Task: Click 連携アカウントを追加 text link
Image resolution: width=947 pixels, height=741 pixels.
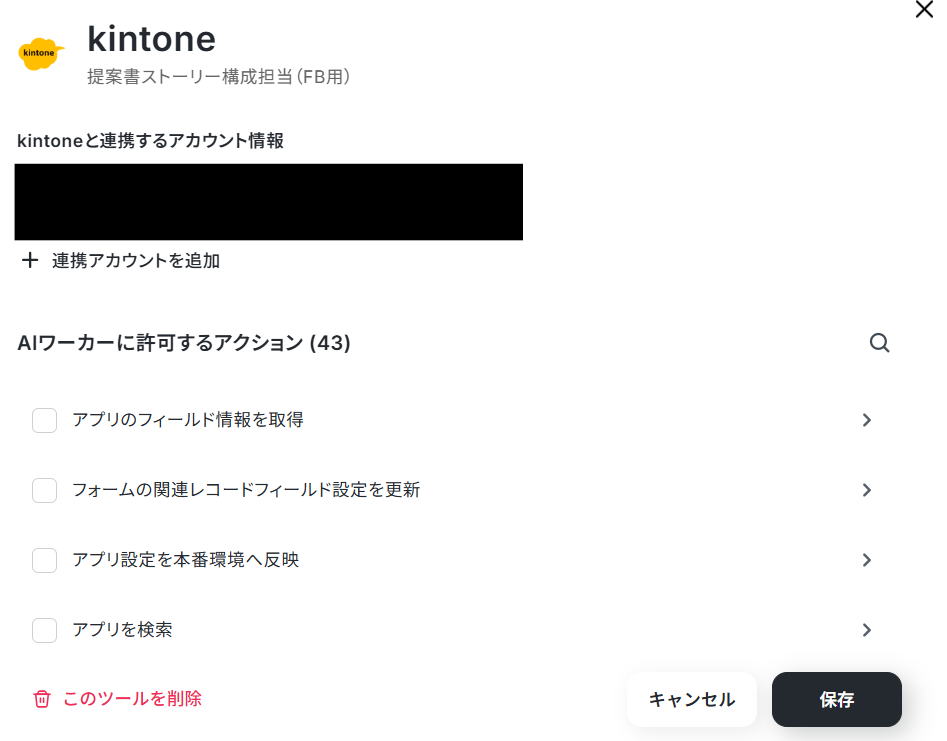Action: [136, 261]
